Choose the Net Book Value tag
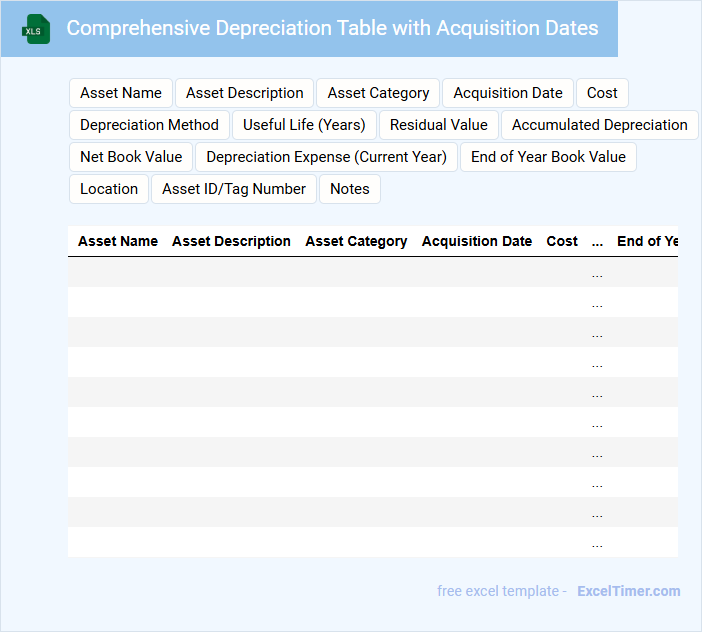Image resolution: width=702 pixels, height=632 pixels. pos(131,157)
